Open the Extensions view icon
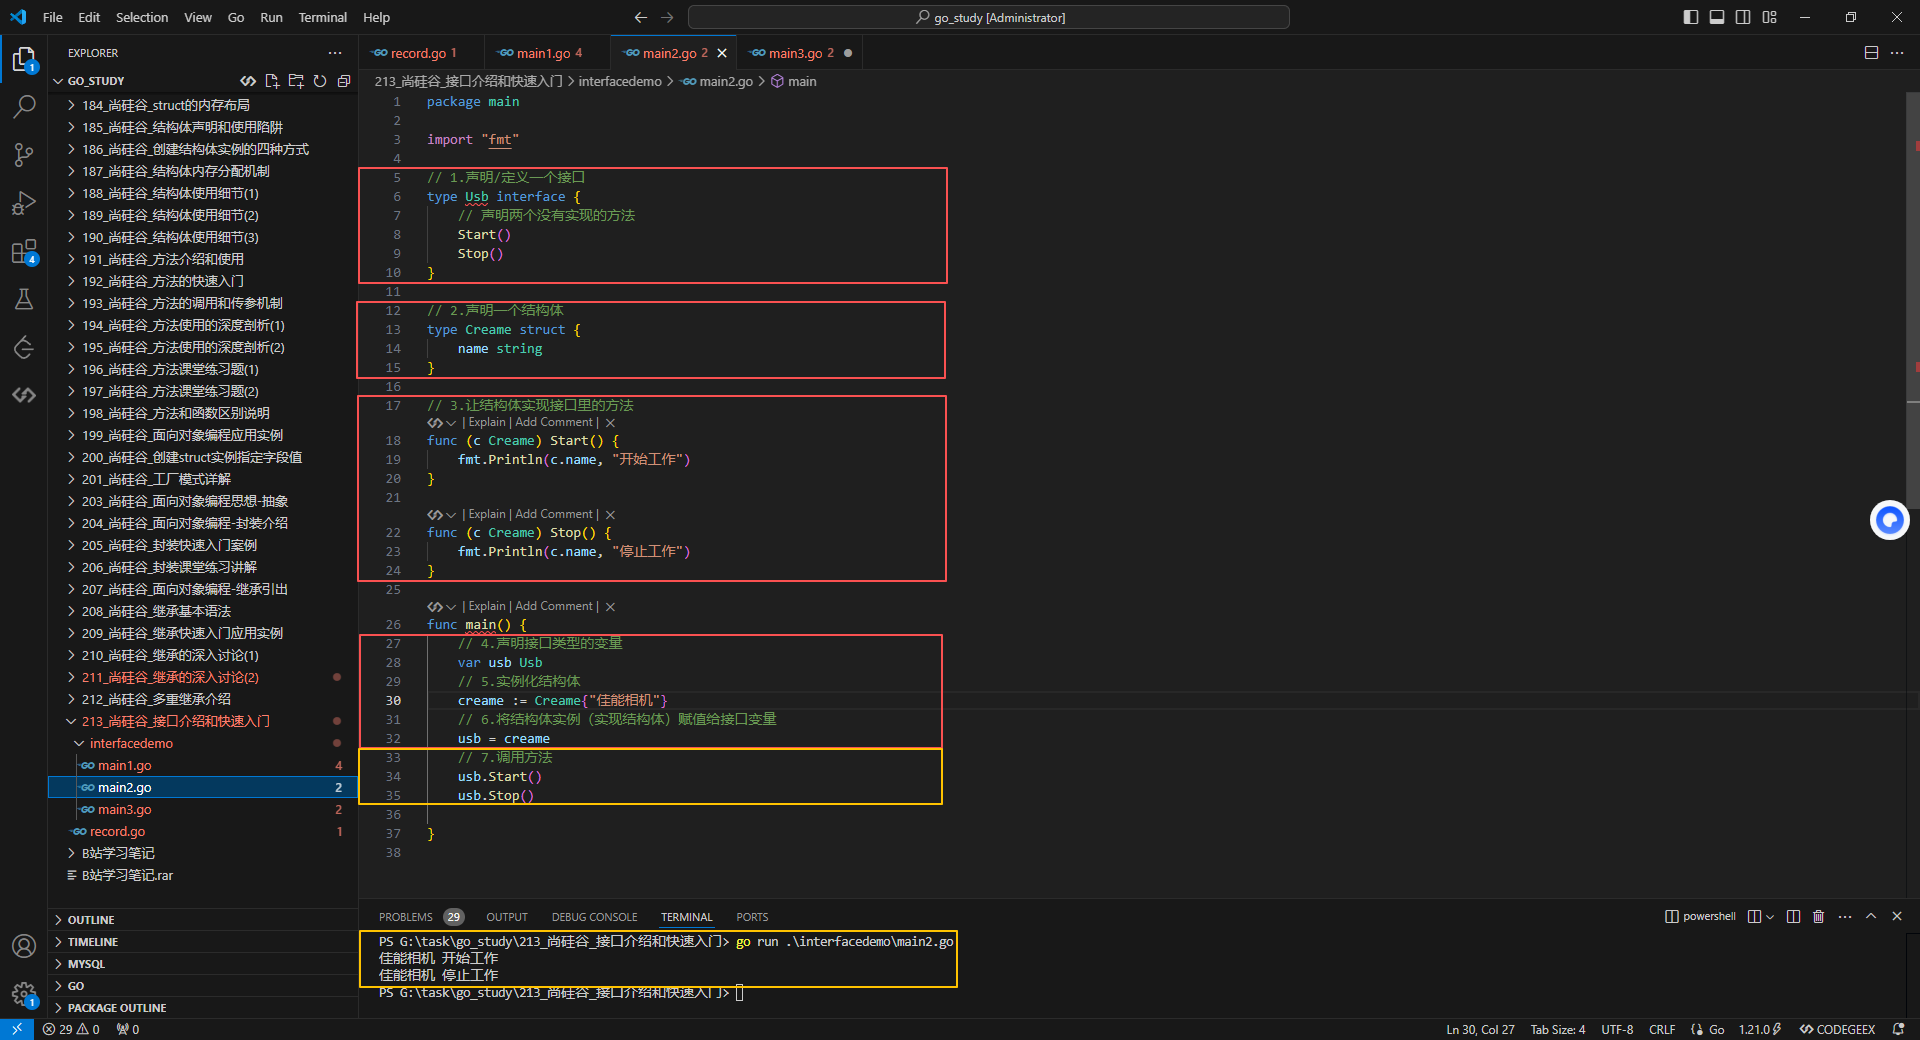Image resolution: width=1920 pixels, height=1040 pixels. coord(24,251)
